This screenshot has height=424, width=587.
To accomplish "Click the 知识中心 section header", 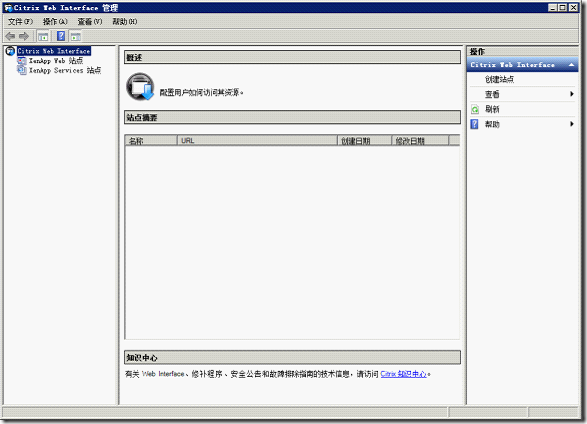I will point(292,357).
